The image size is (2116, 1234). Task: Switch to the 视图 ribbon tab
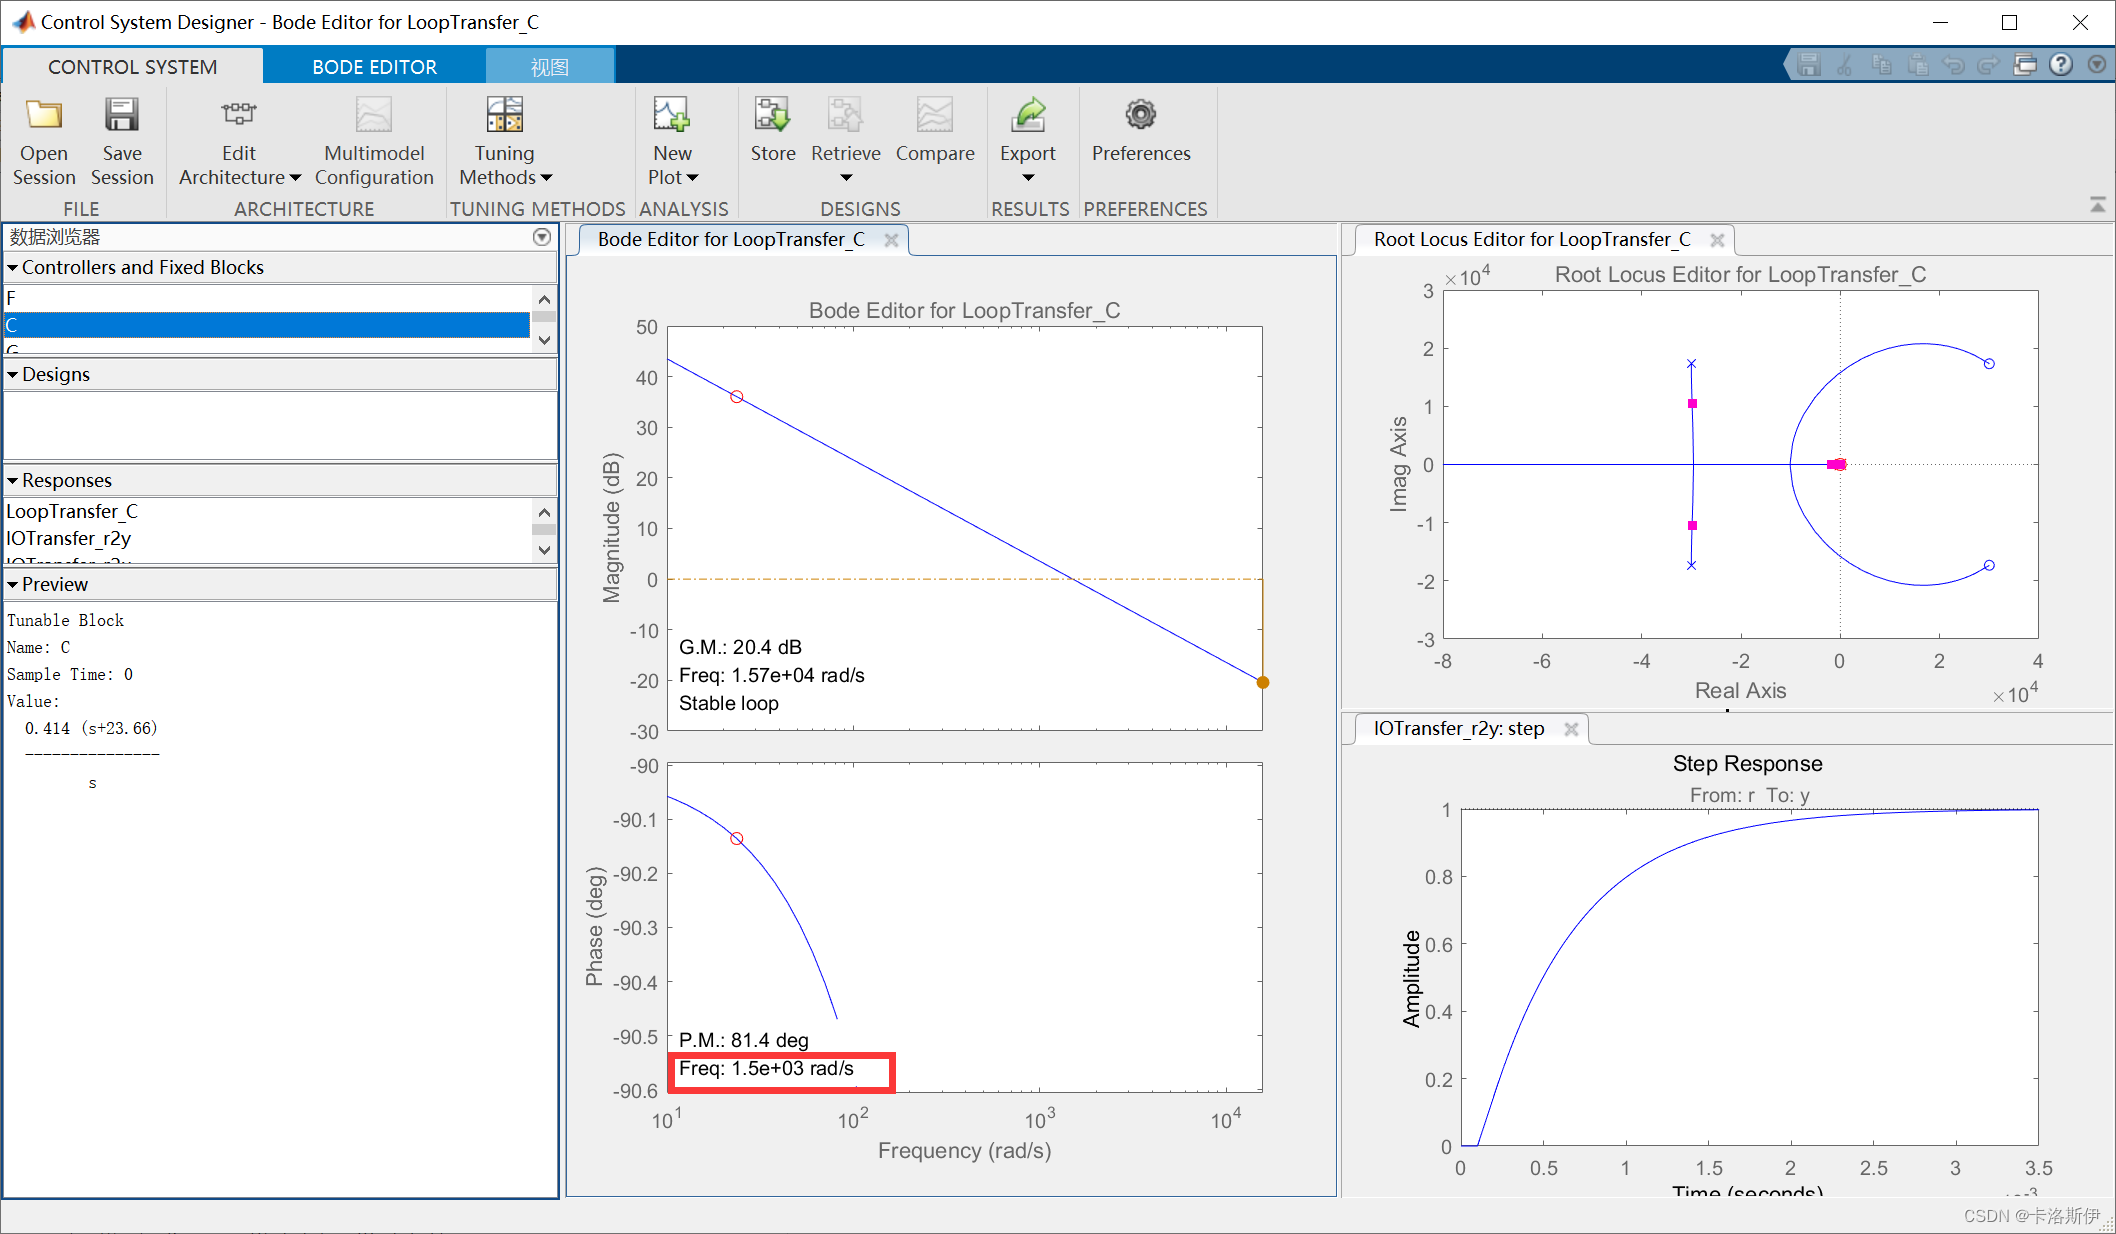549,67
